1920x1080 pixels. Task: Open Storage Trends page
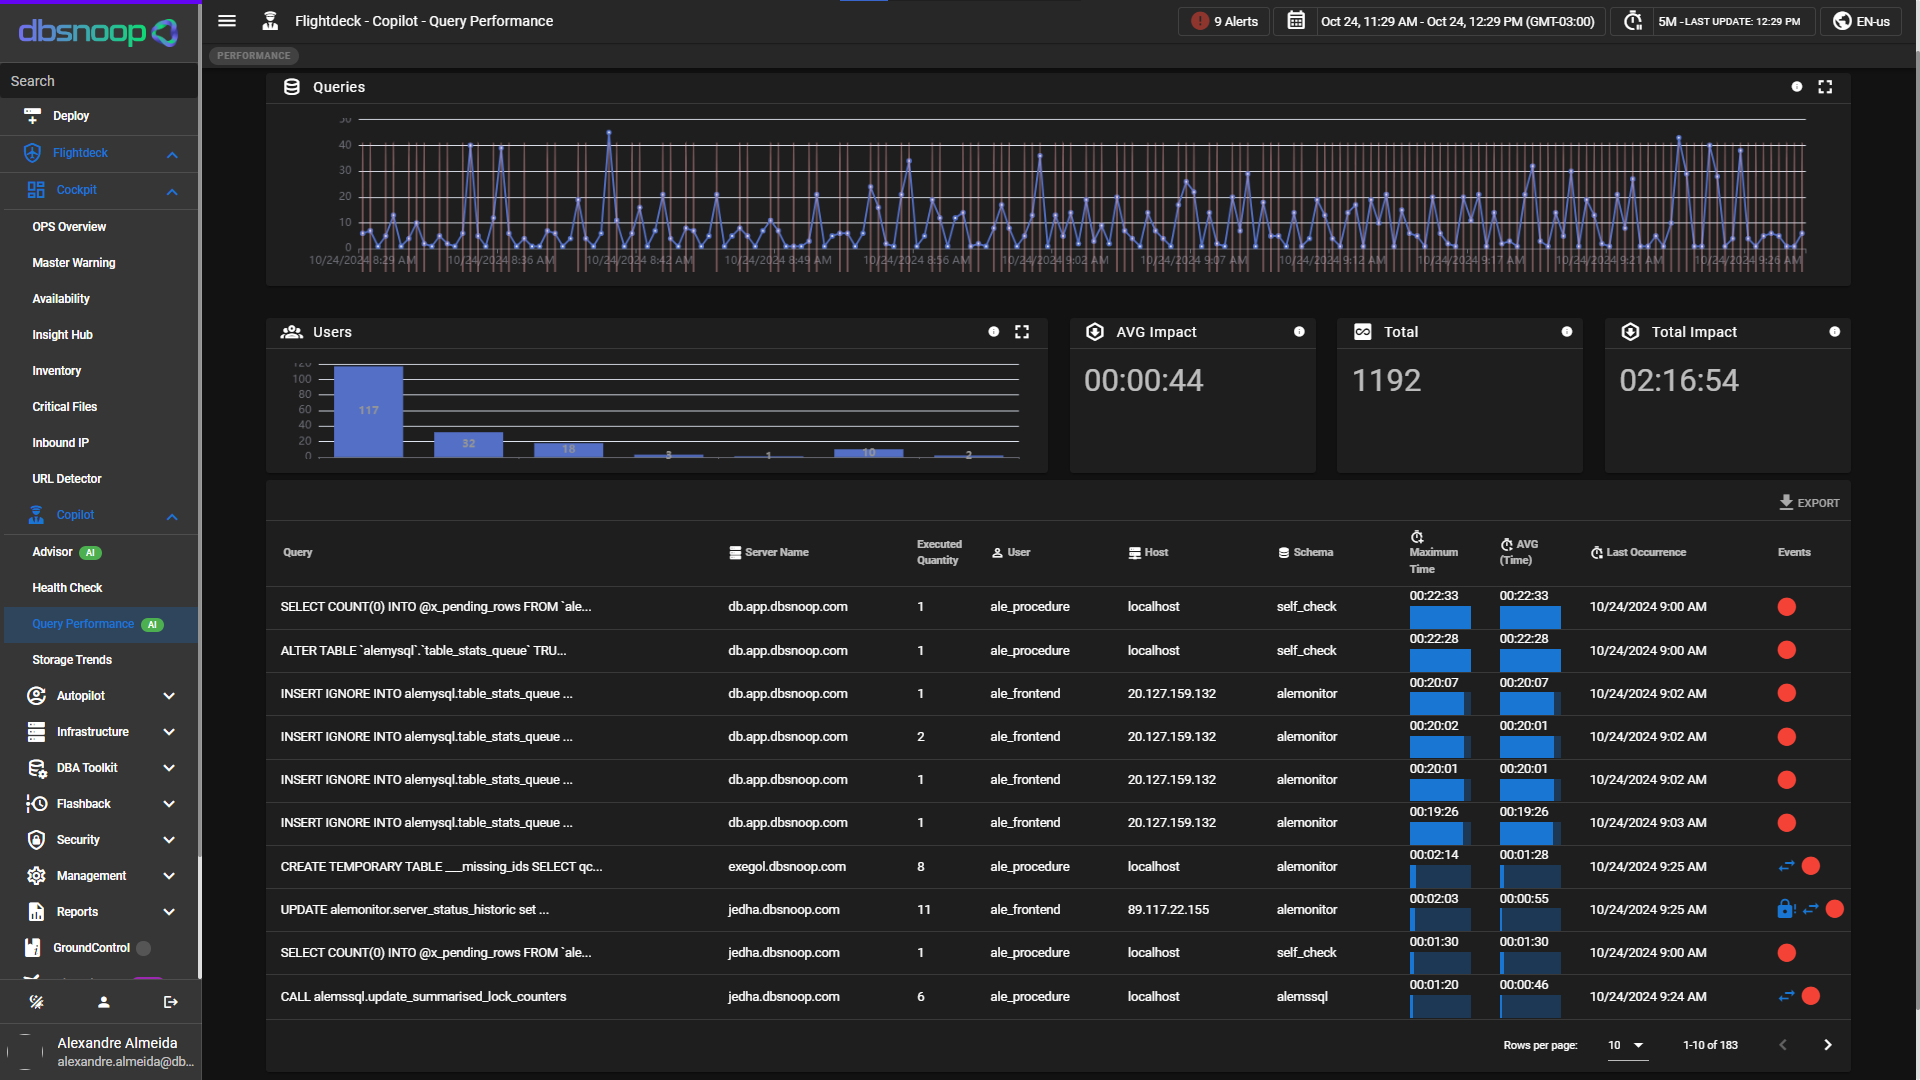pos(72,660)
